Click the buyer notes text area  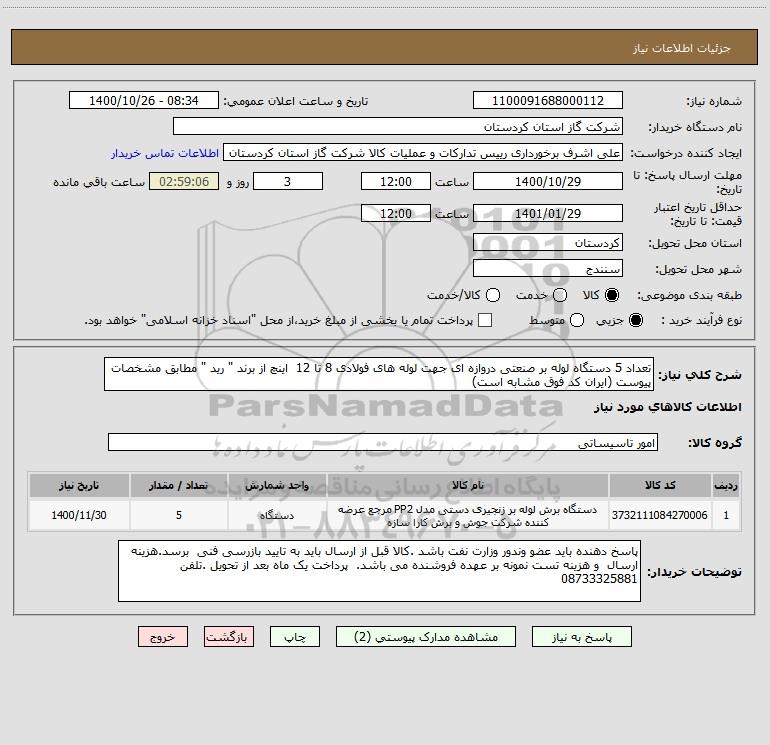tap(379, 571)
